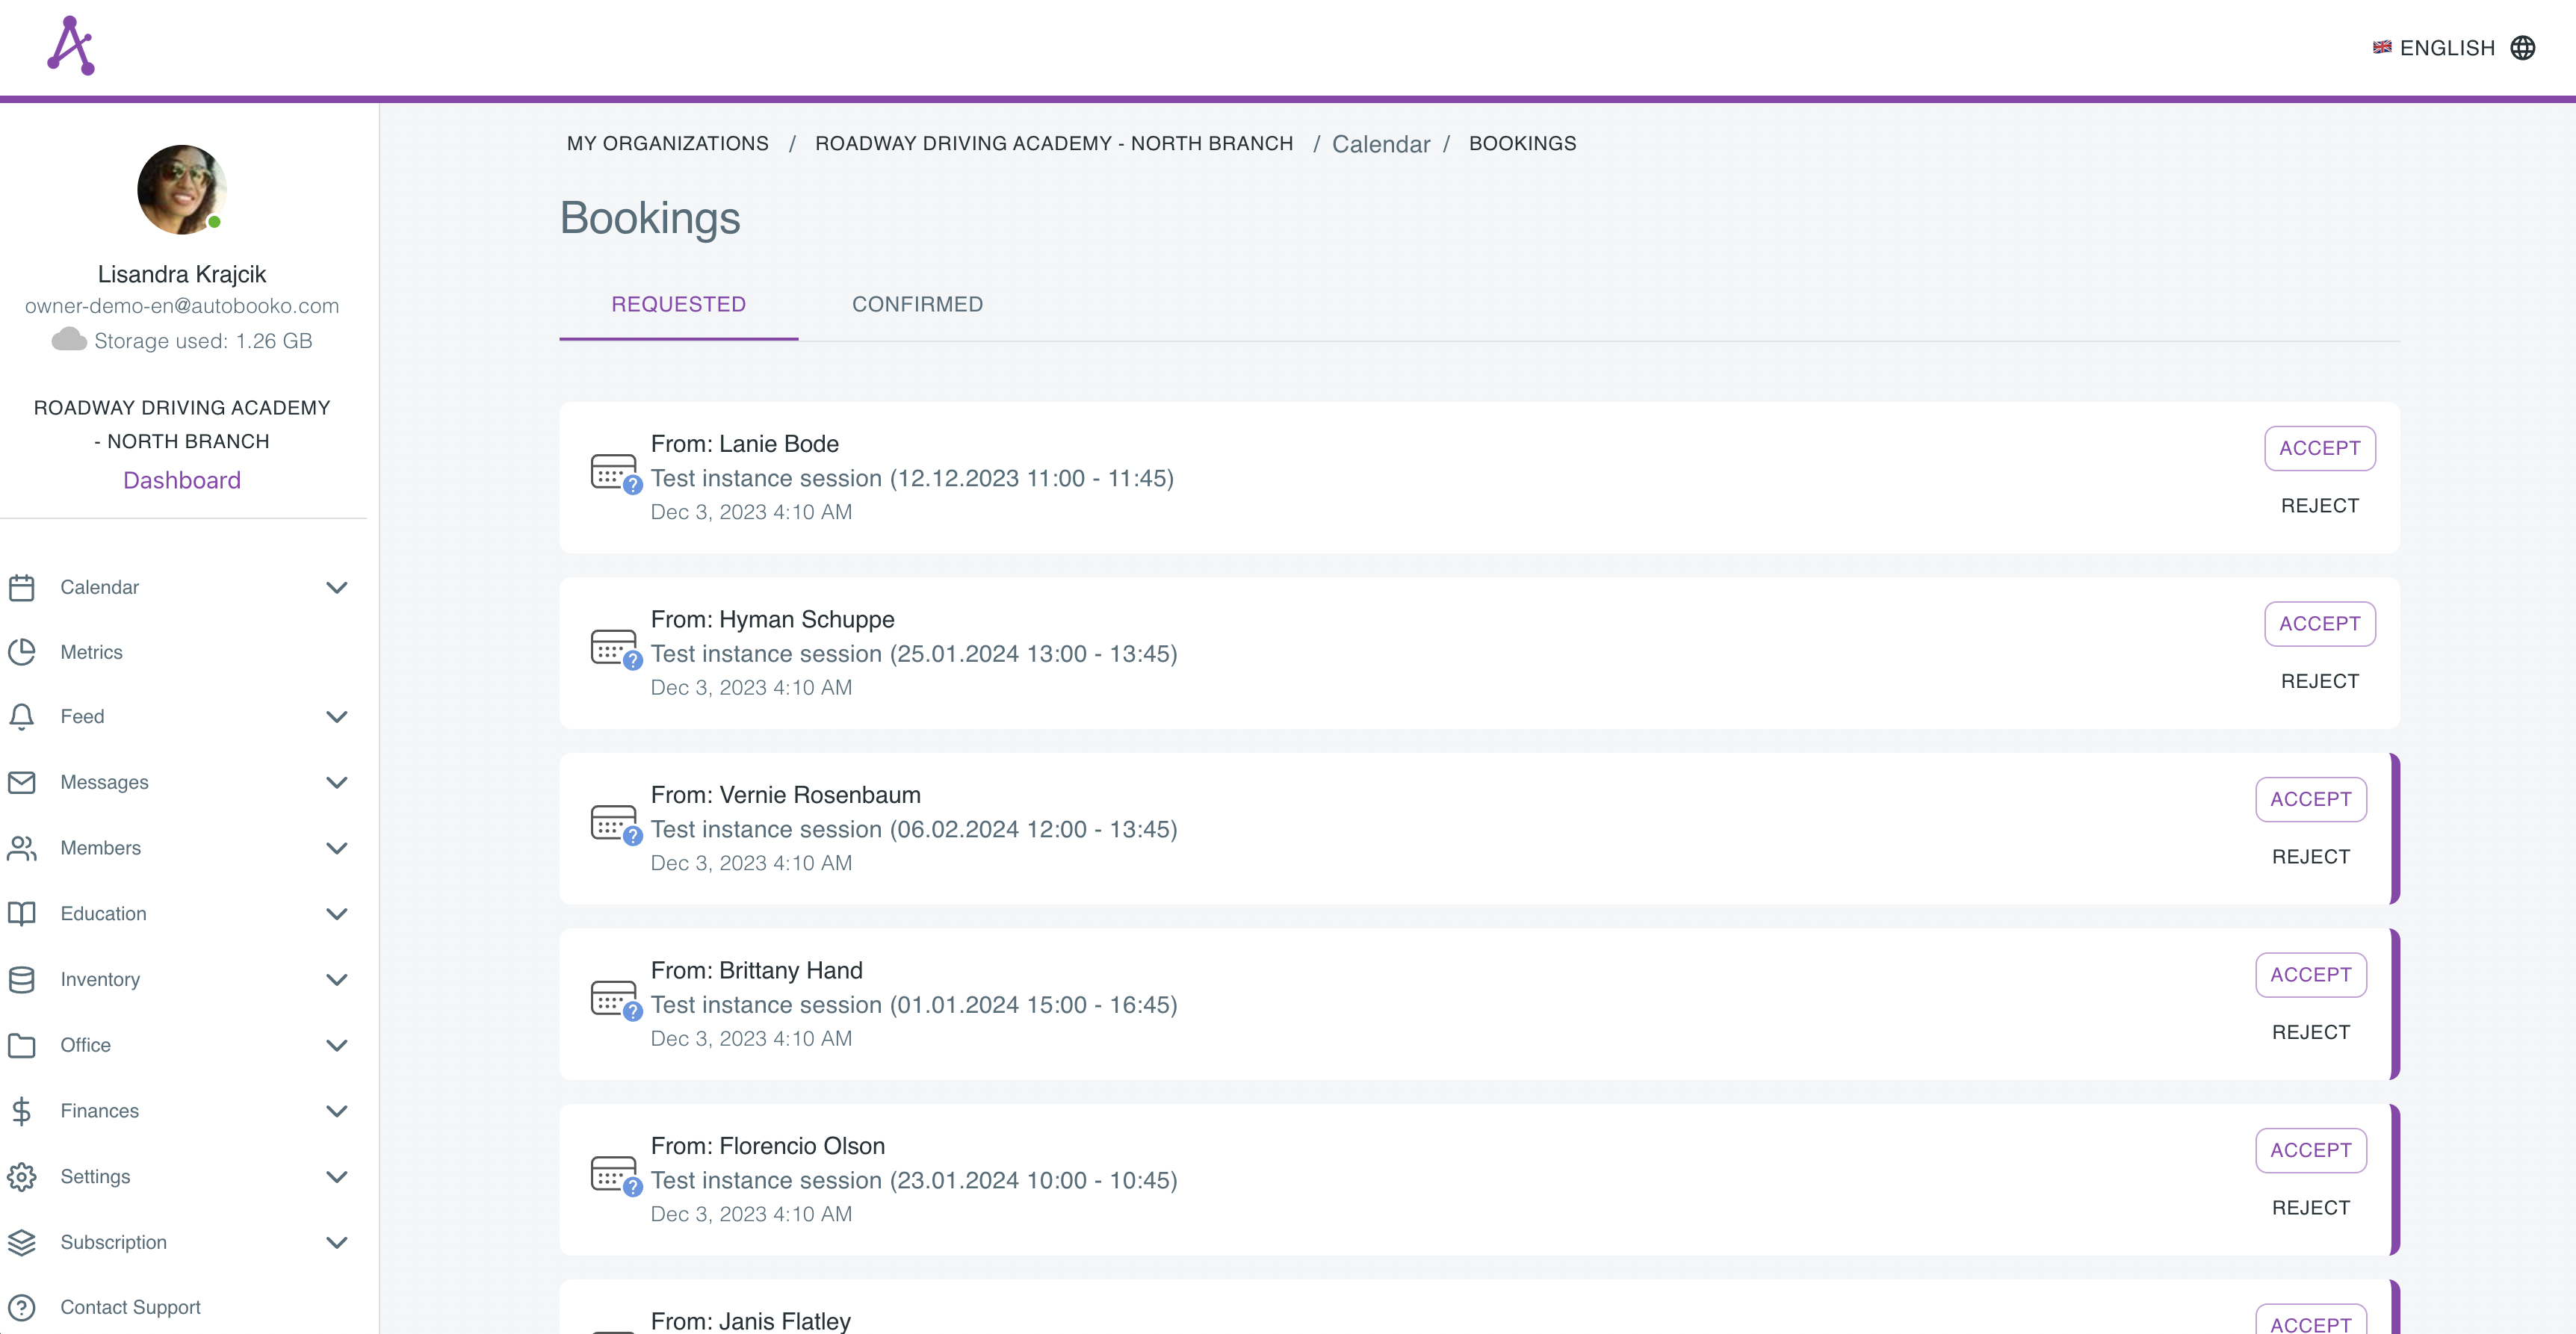
Task: Expand the Education sidebar section
Action: pos(337,914)
